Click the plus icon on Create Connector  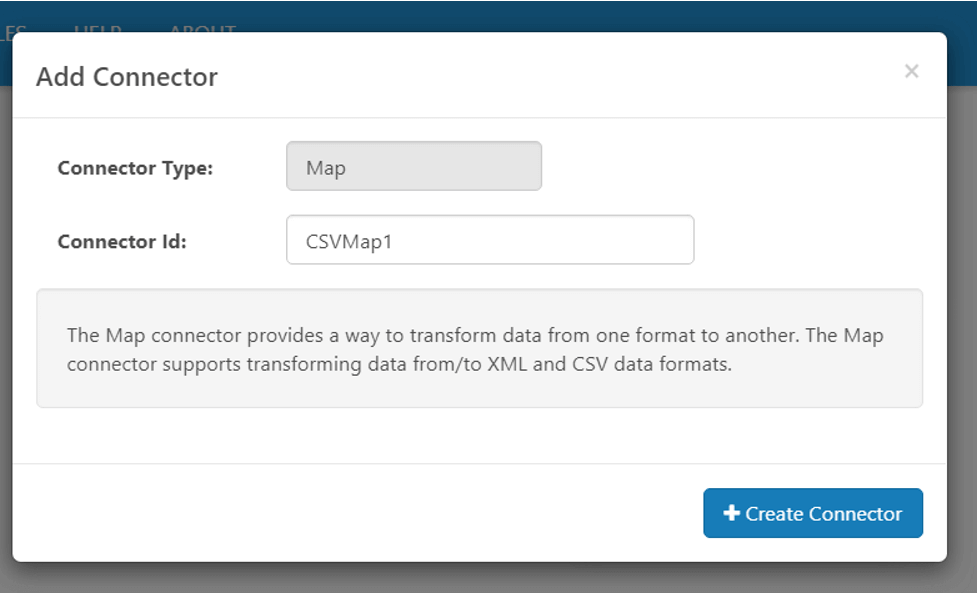click(x=731, y=513)
